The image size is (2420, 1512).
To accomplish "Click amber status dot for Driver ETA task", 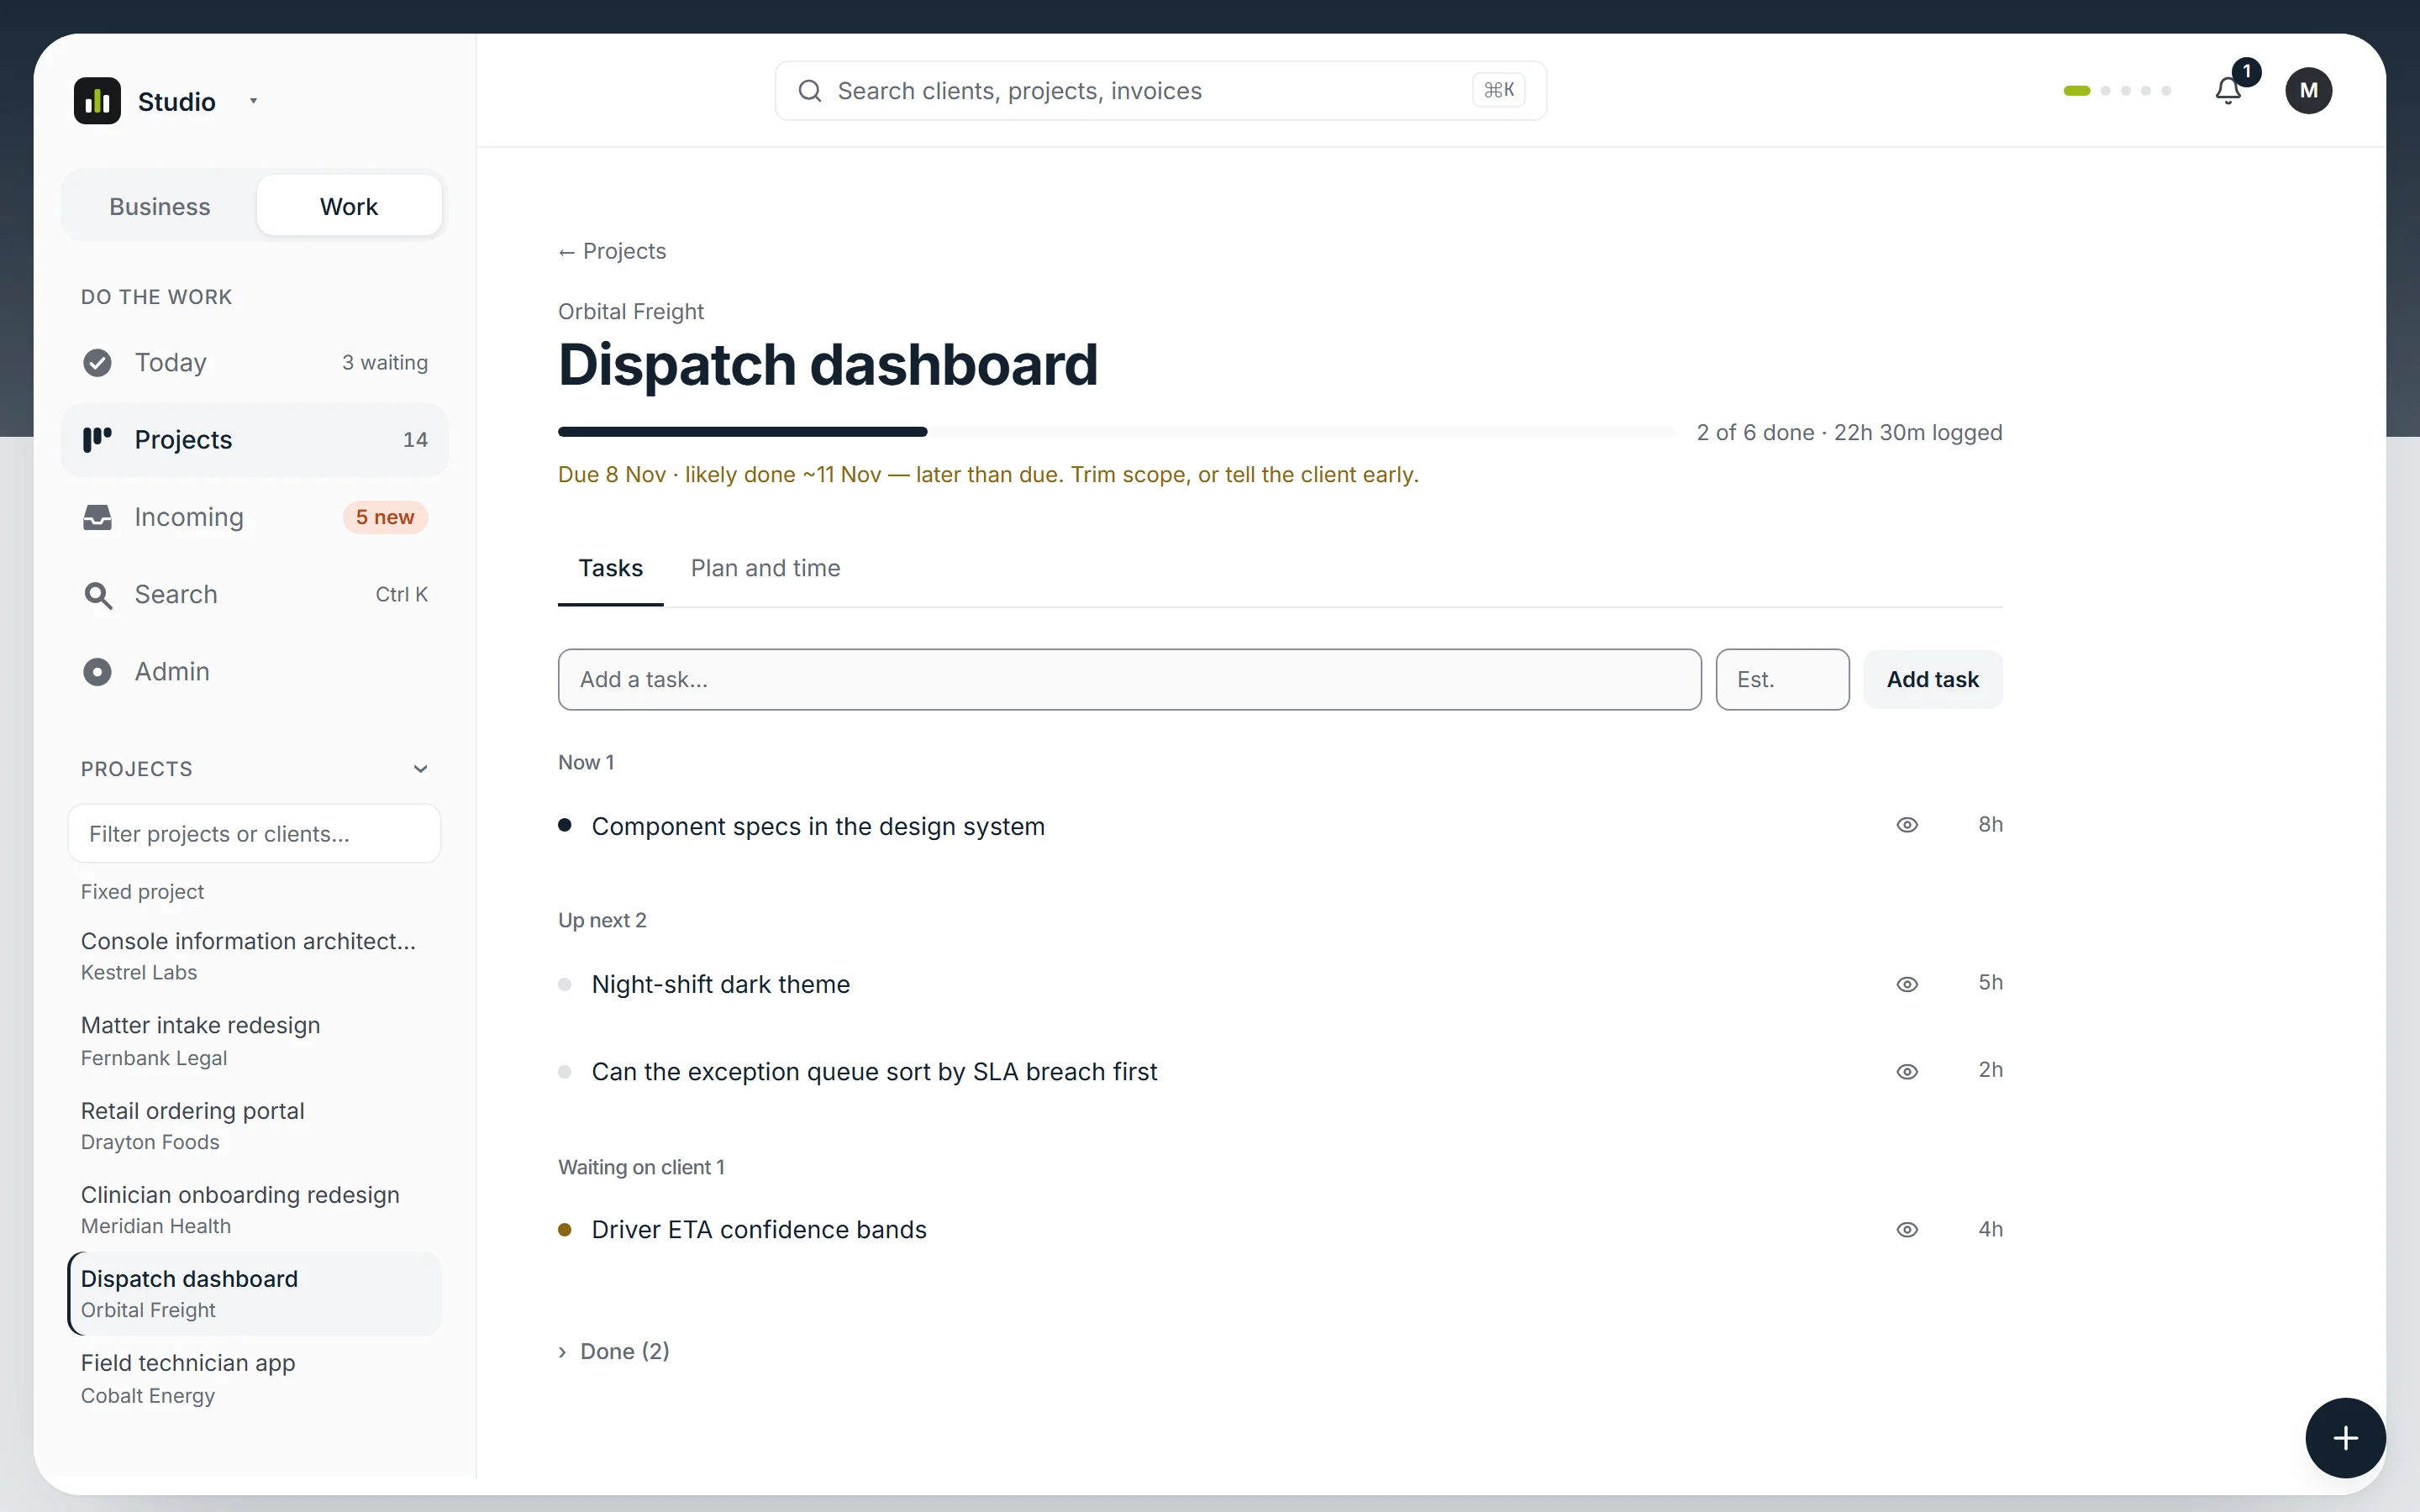I will coord(565,1230).
